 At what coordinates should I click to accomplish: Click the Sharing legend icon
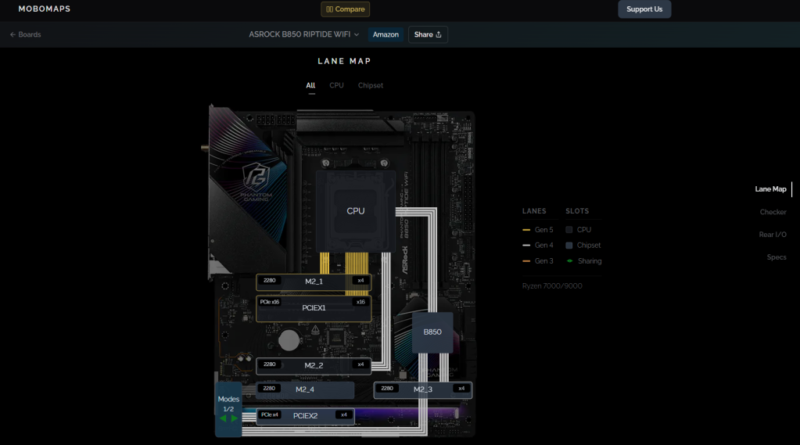click(x=569, y=261)
